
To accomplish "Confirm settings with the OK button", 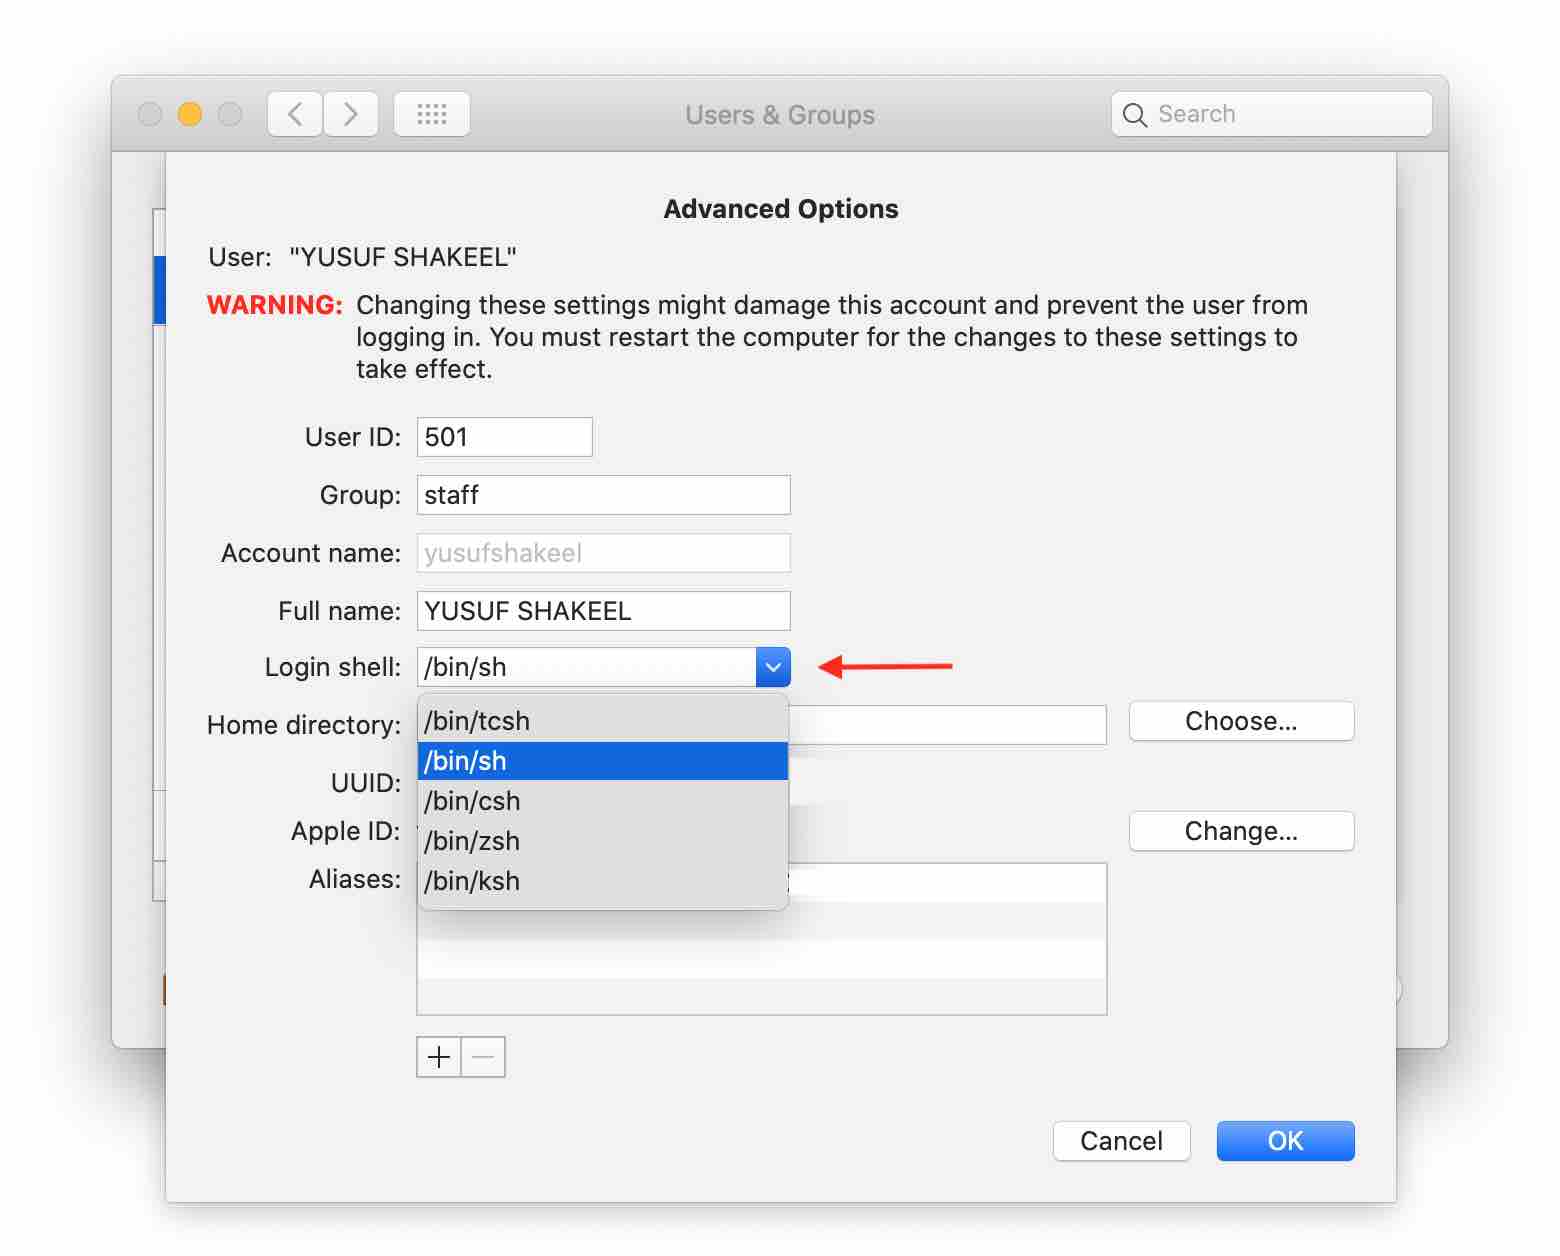I will coord(1285,1140).
